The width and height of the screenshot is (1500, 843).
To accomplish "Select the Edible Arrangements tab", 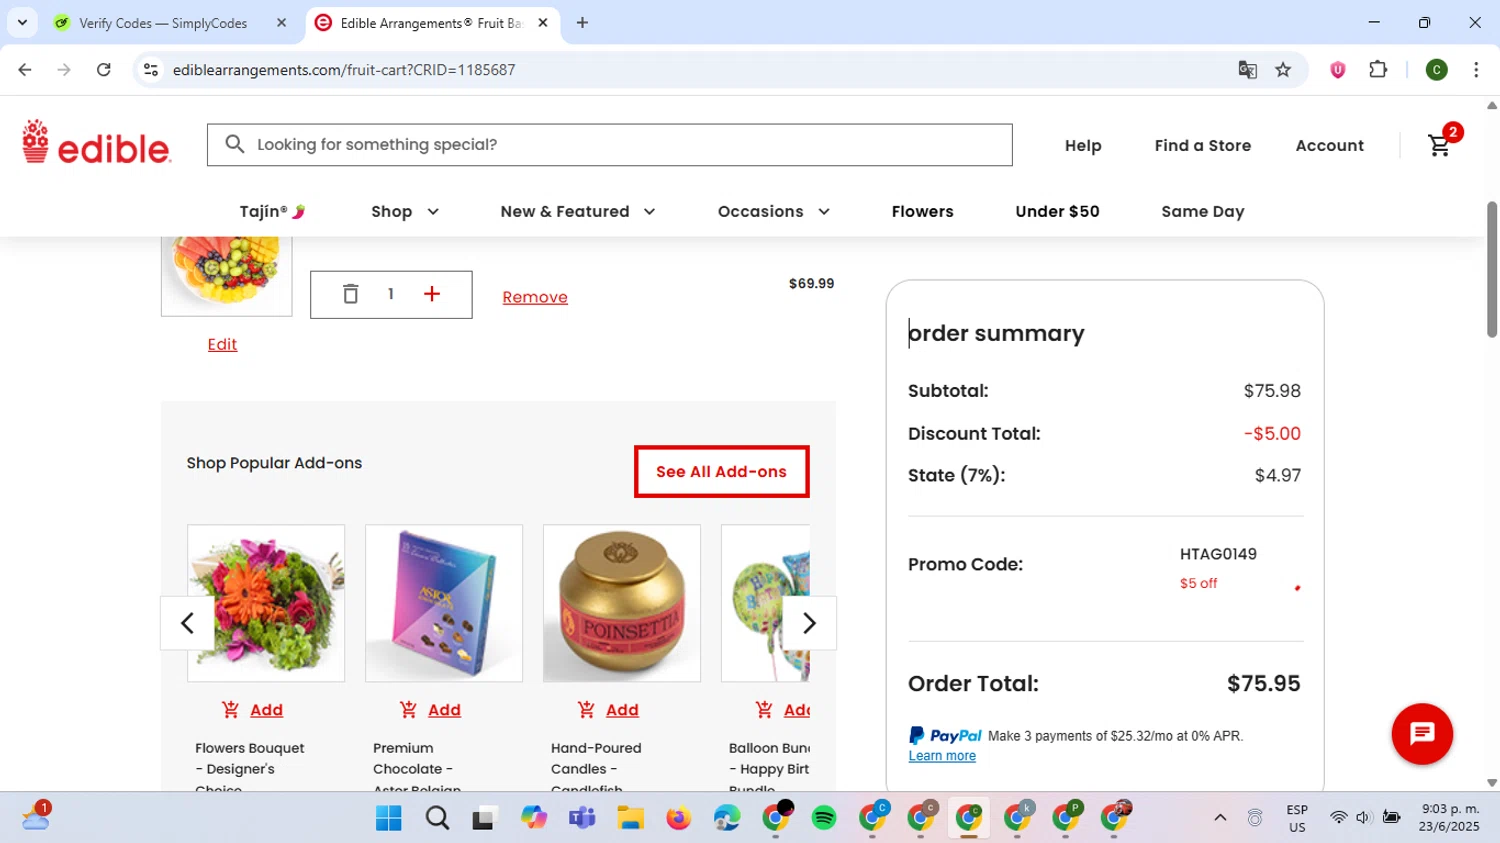I will click(431, 23).
